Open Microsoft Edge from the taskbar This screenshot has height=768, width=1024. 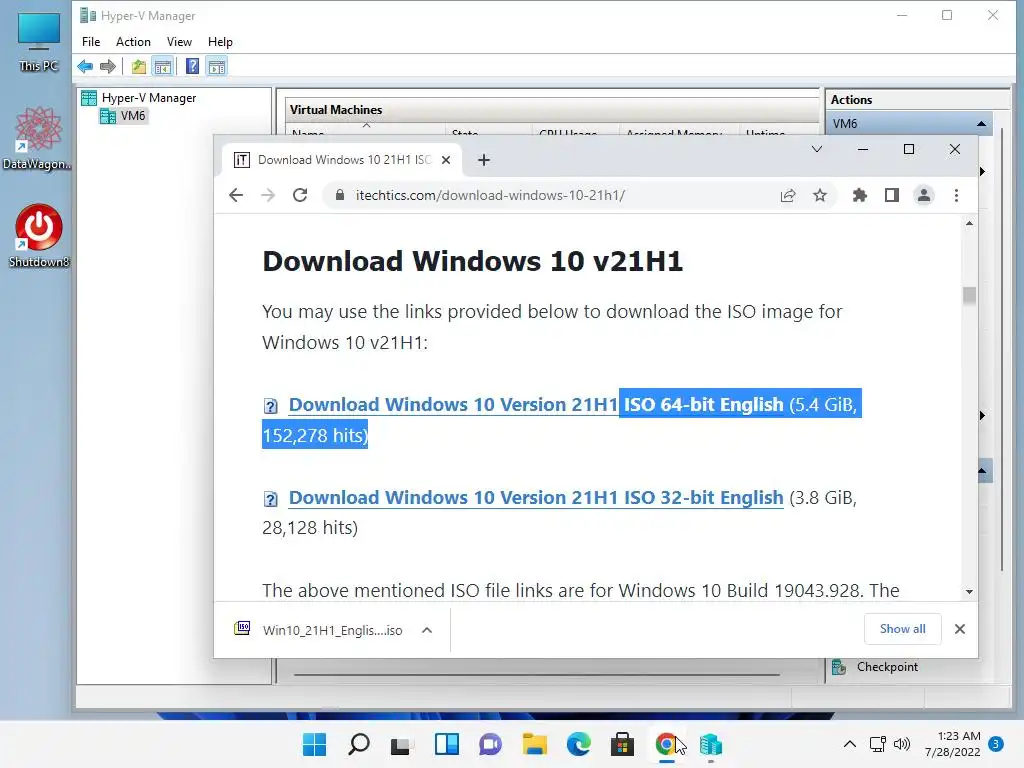579,744
